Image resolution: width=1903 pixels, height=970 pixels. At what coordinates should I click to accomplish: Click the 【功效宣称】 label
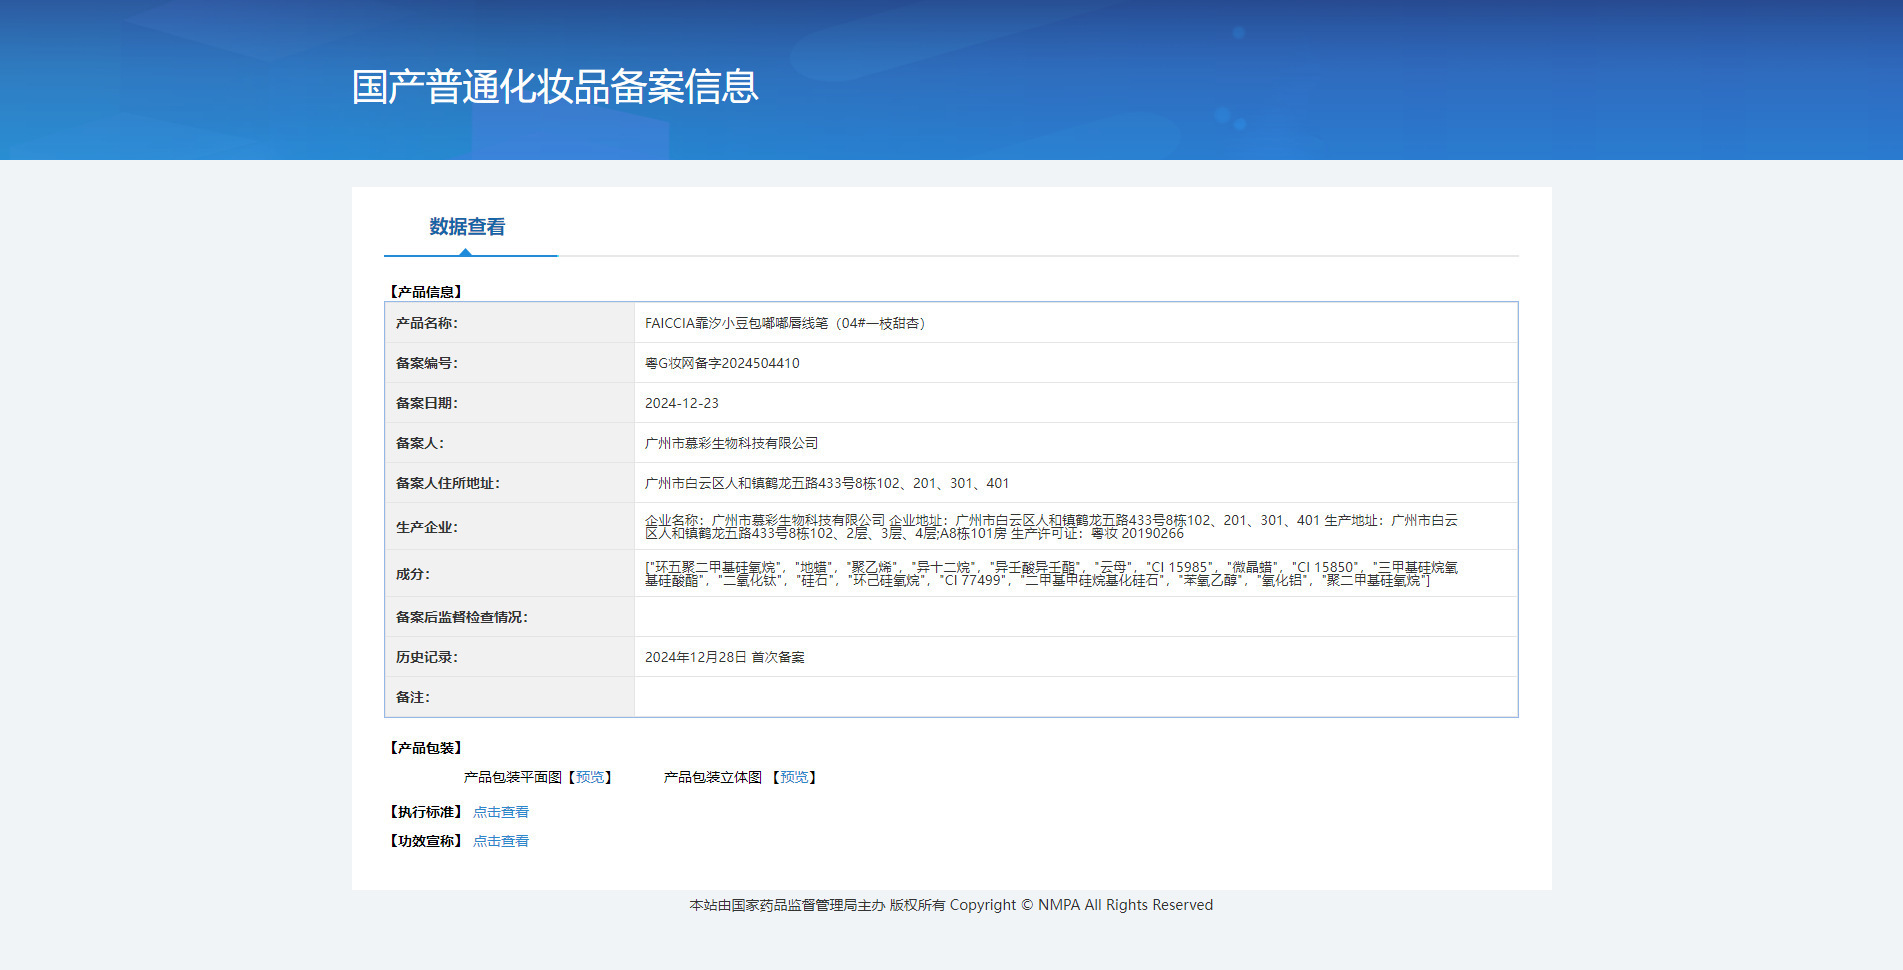(x=425, y=841)
